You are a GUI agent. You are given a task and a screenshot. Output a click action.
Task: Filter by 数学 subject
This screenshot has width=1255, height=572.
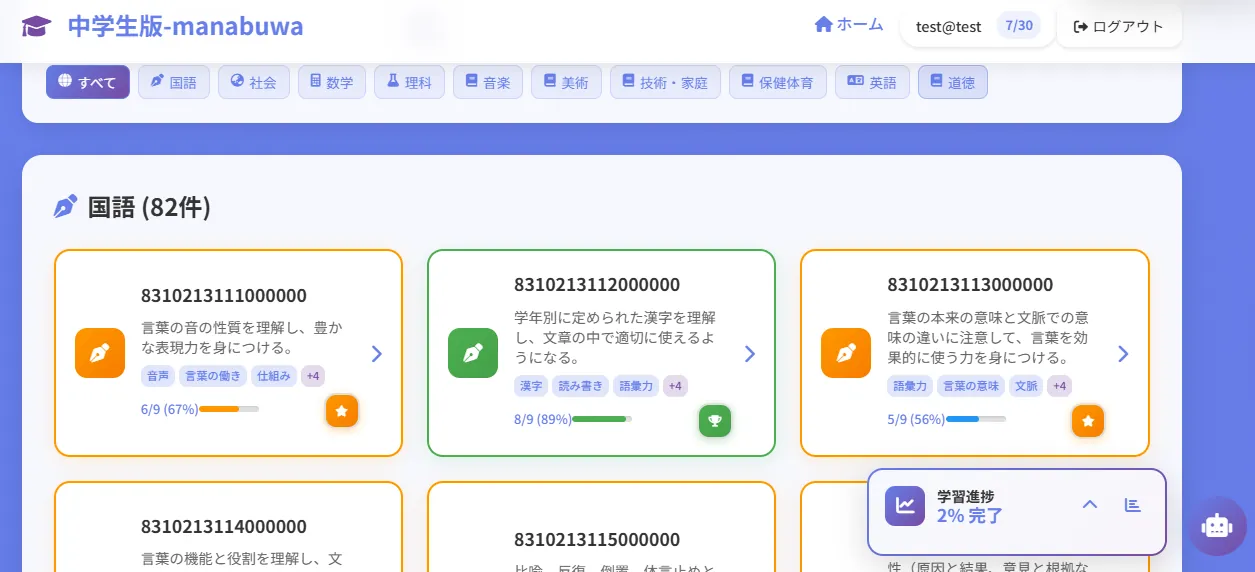click(332, 82)
